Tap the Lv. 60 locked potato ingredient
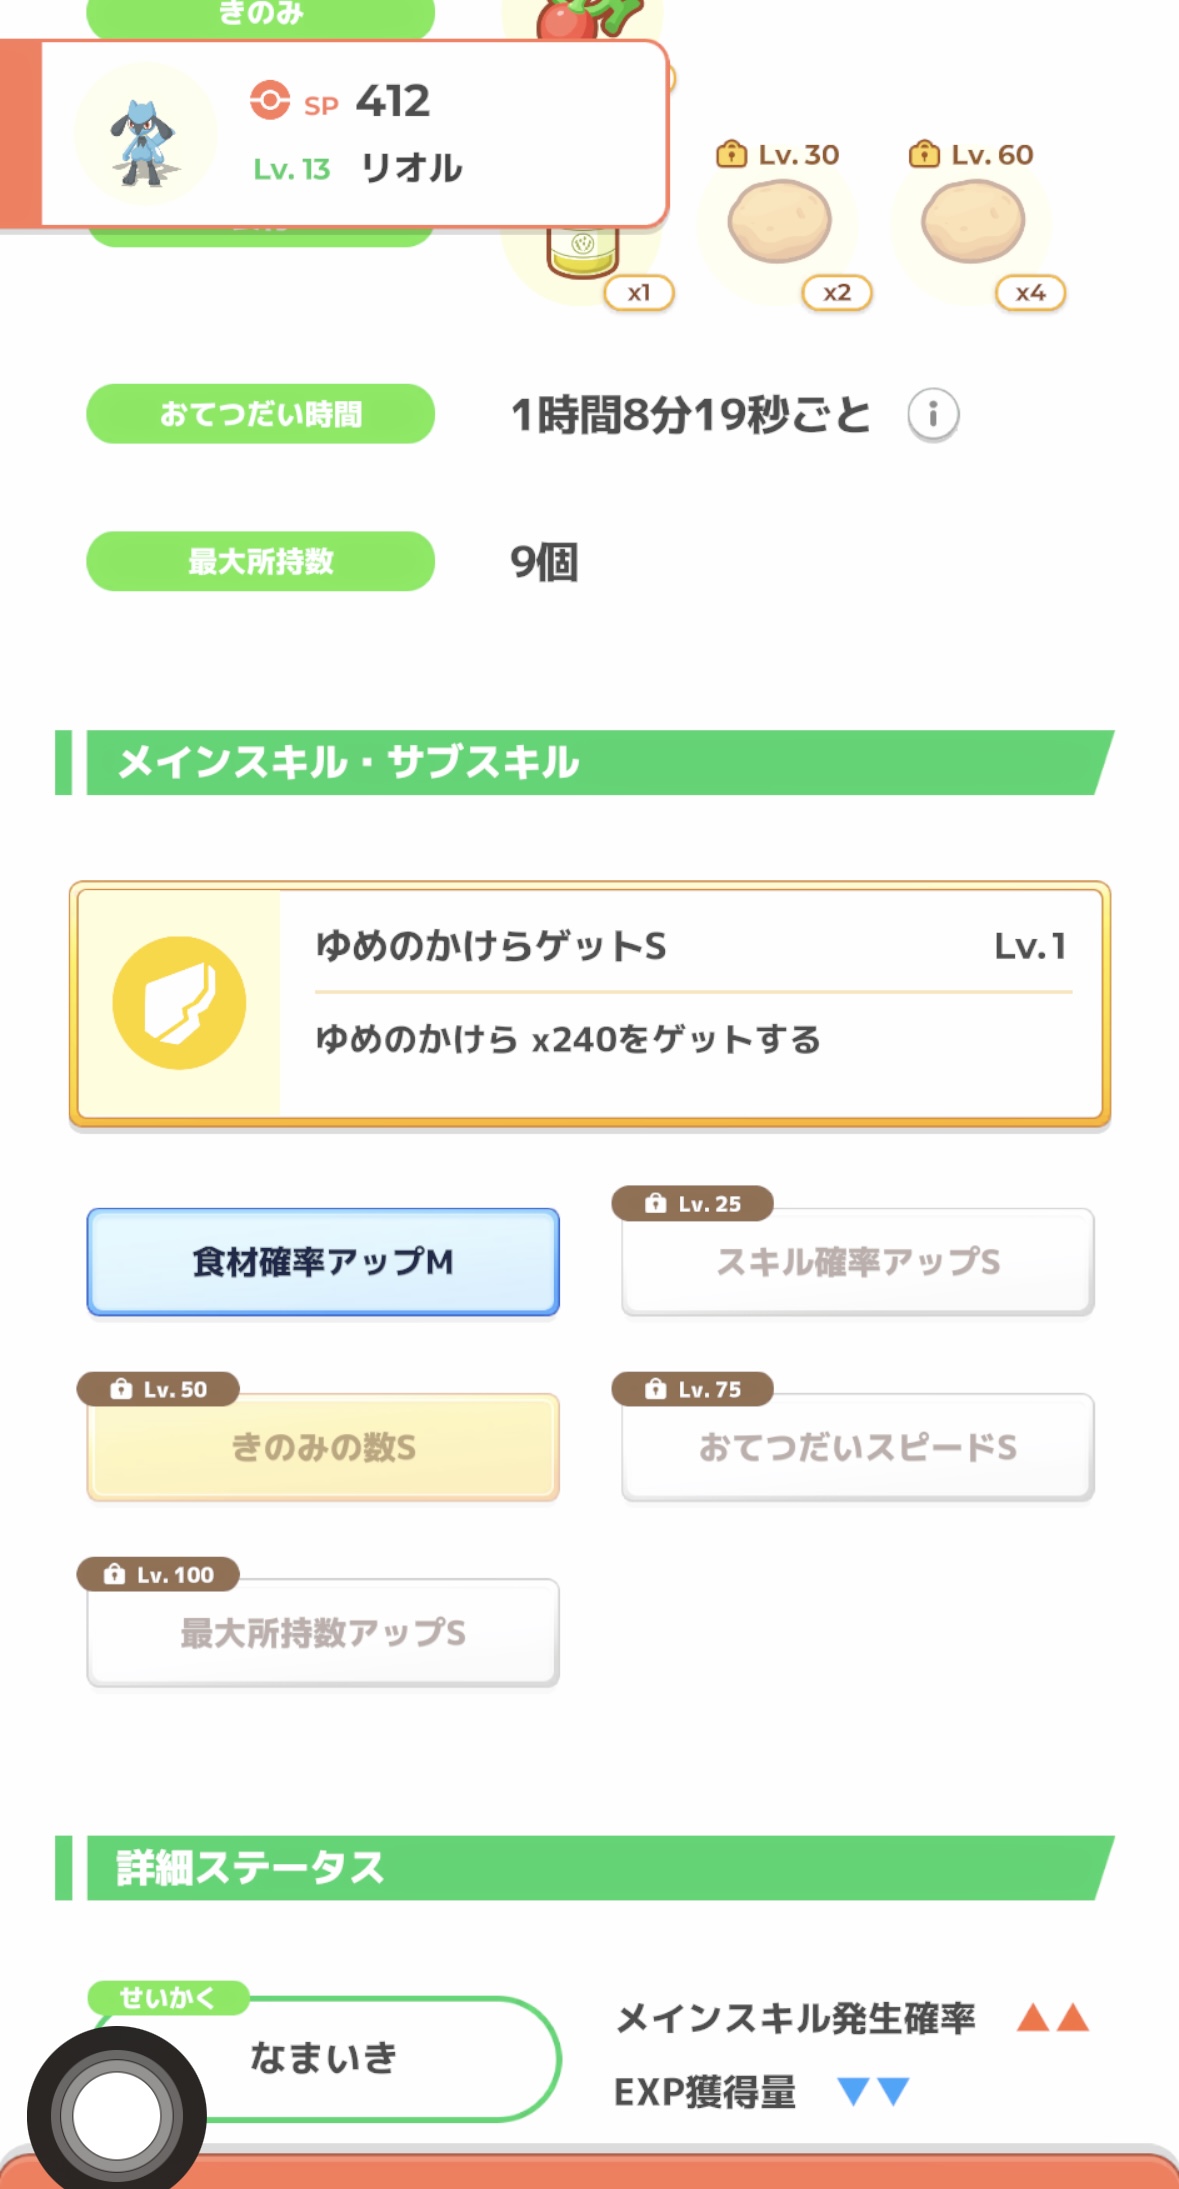 tap(973, 222)
